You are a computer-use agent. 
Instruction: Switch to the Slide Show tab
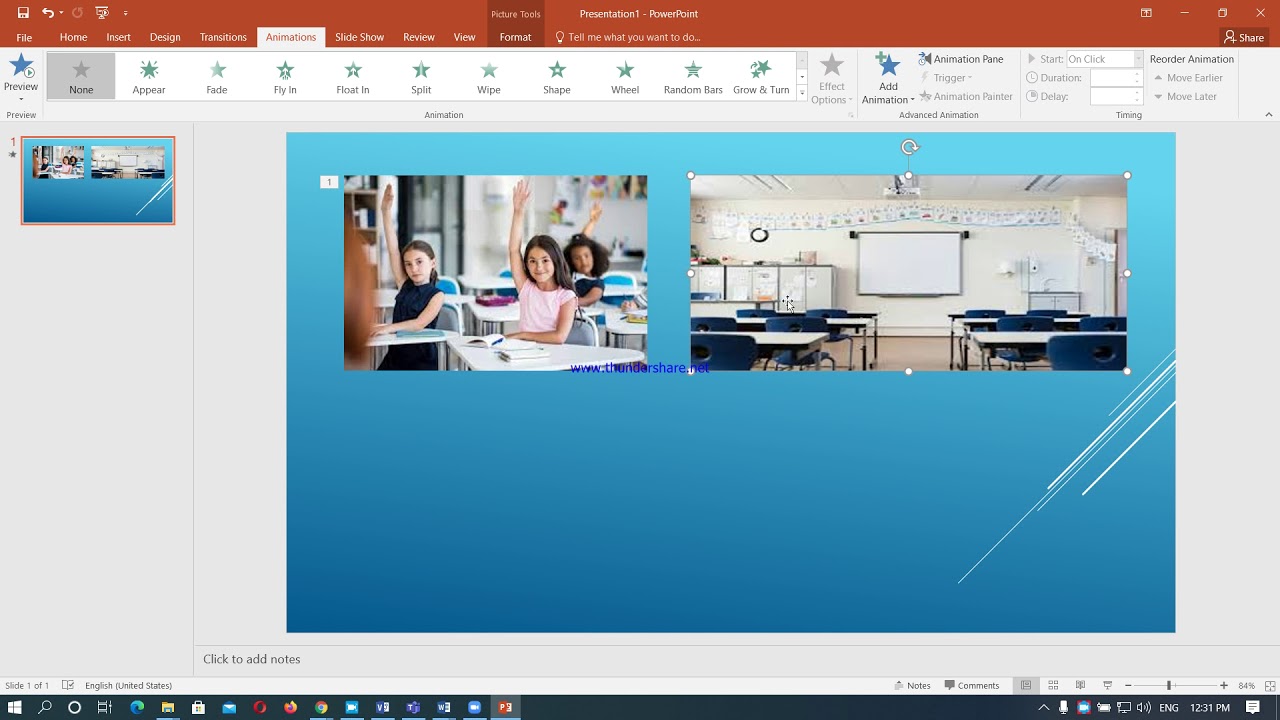[359, 37]
